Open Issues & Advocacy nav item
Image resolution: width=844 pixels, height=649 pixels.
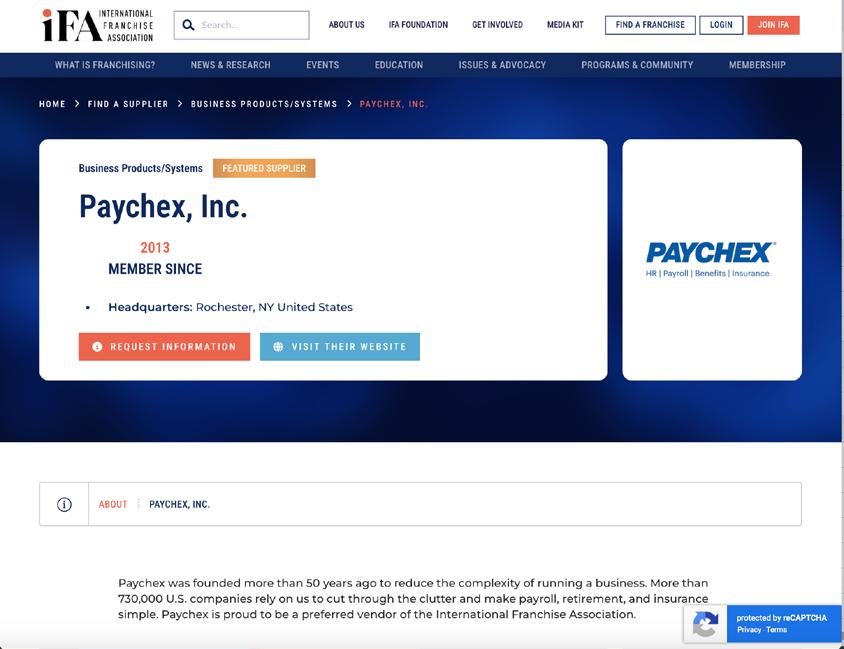tap(502, 65)
